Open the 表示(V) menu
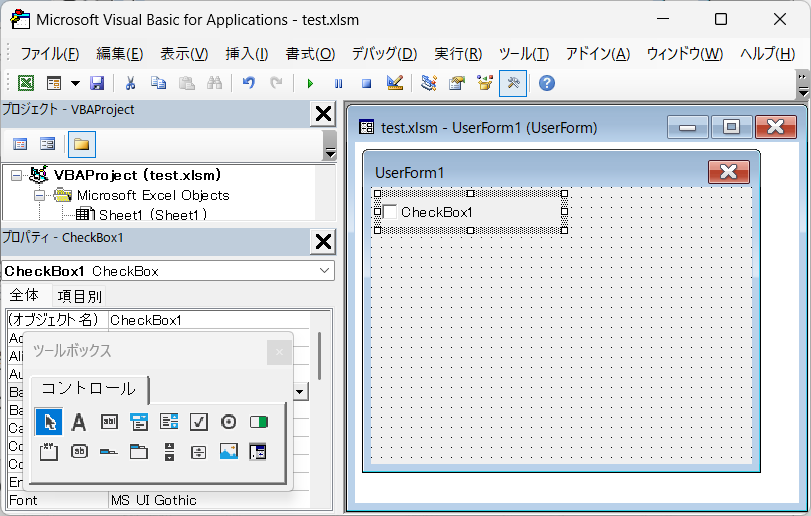Viewport: 811px width, 516px height. point(184,53)
